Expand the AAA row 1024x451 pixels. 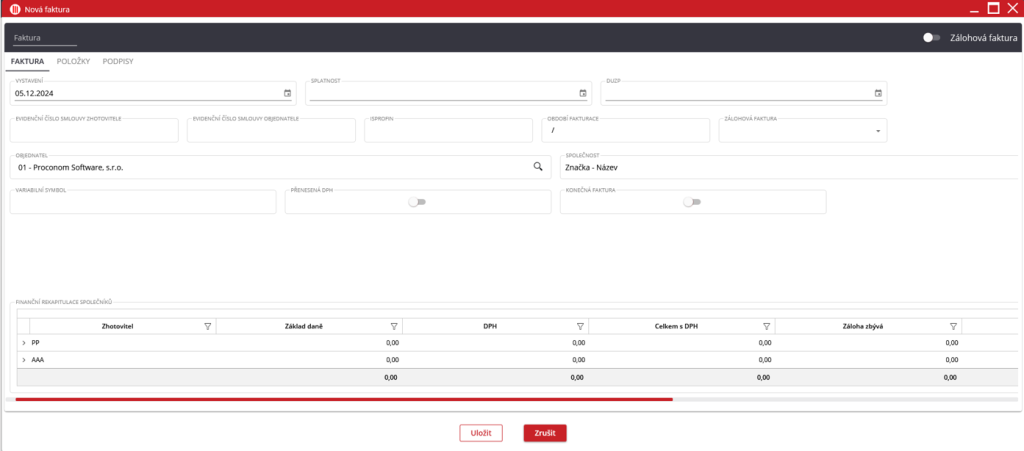pyautogui.click(x=23, y=360)
